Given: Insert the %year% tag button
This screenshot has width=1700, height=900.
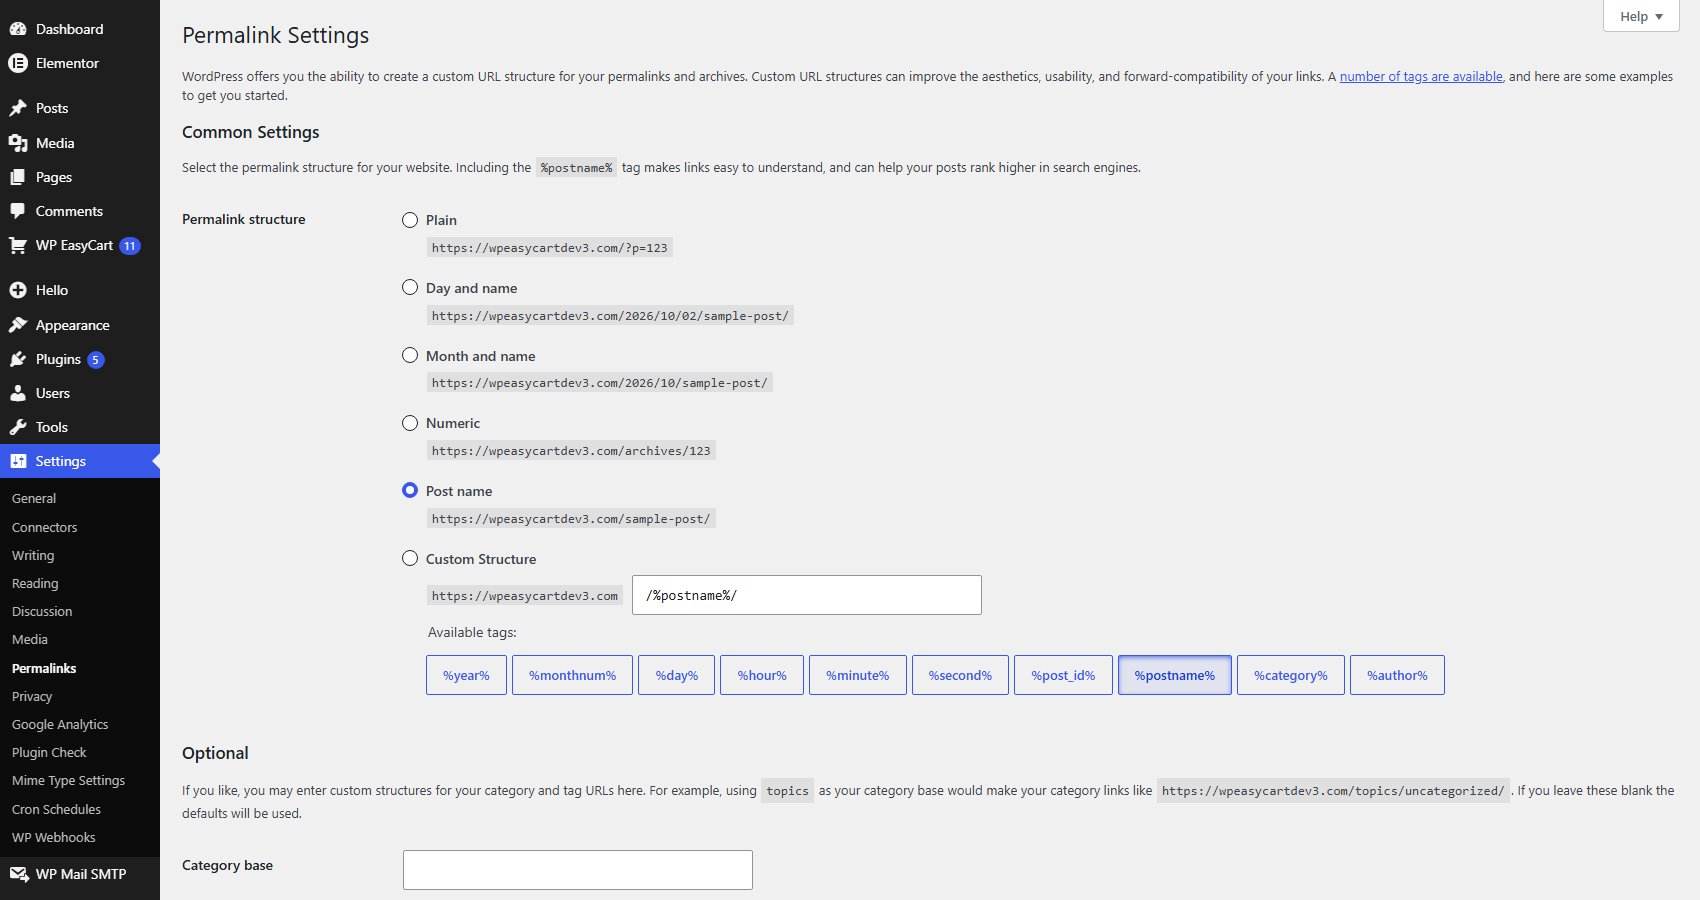Looking at the screenshot, I should (x=466, y=675).
